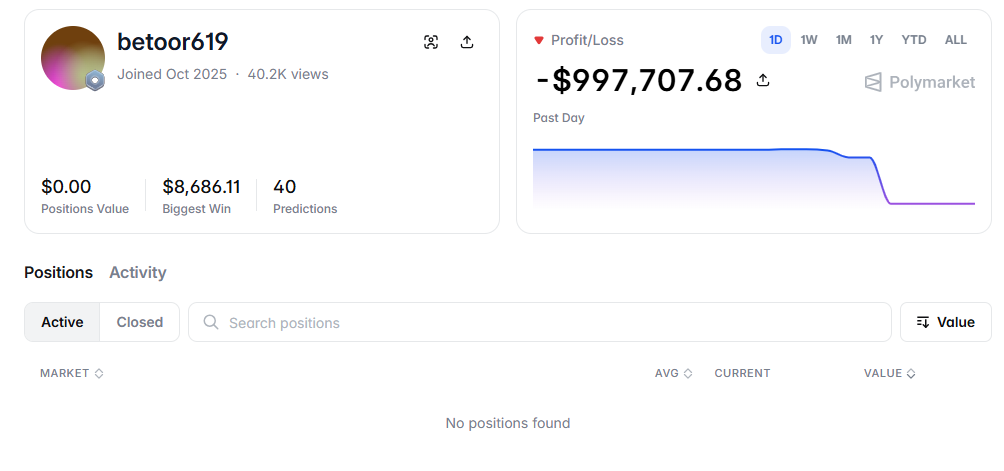Click the Joined Oct 2025 text
The height and width of the screenshot is (471, 1004).
point(172,74)
